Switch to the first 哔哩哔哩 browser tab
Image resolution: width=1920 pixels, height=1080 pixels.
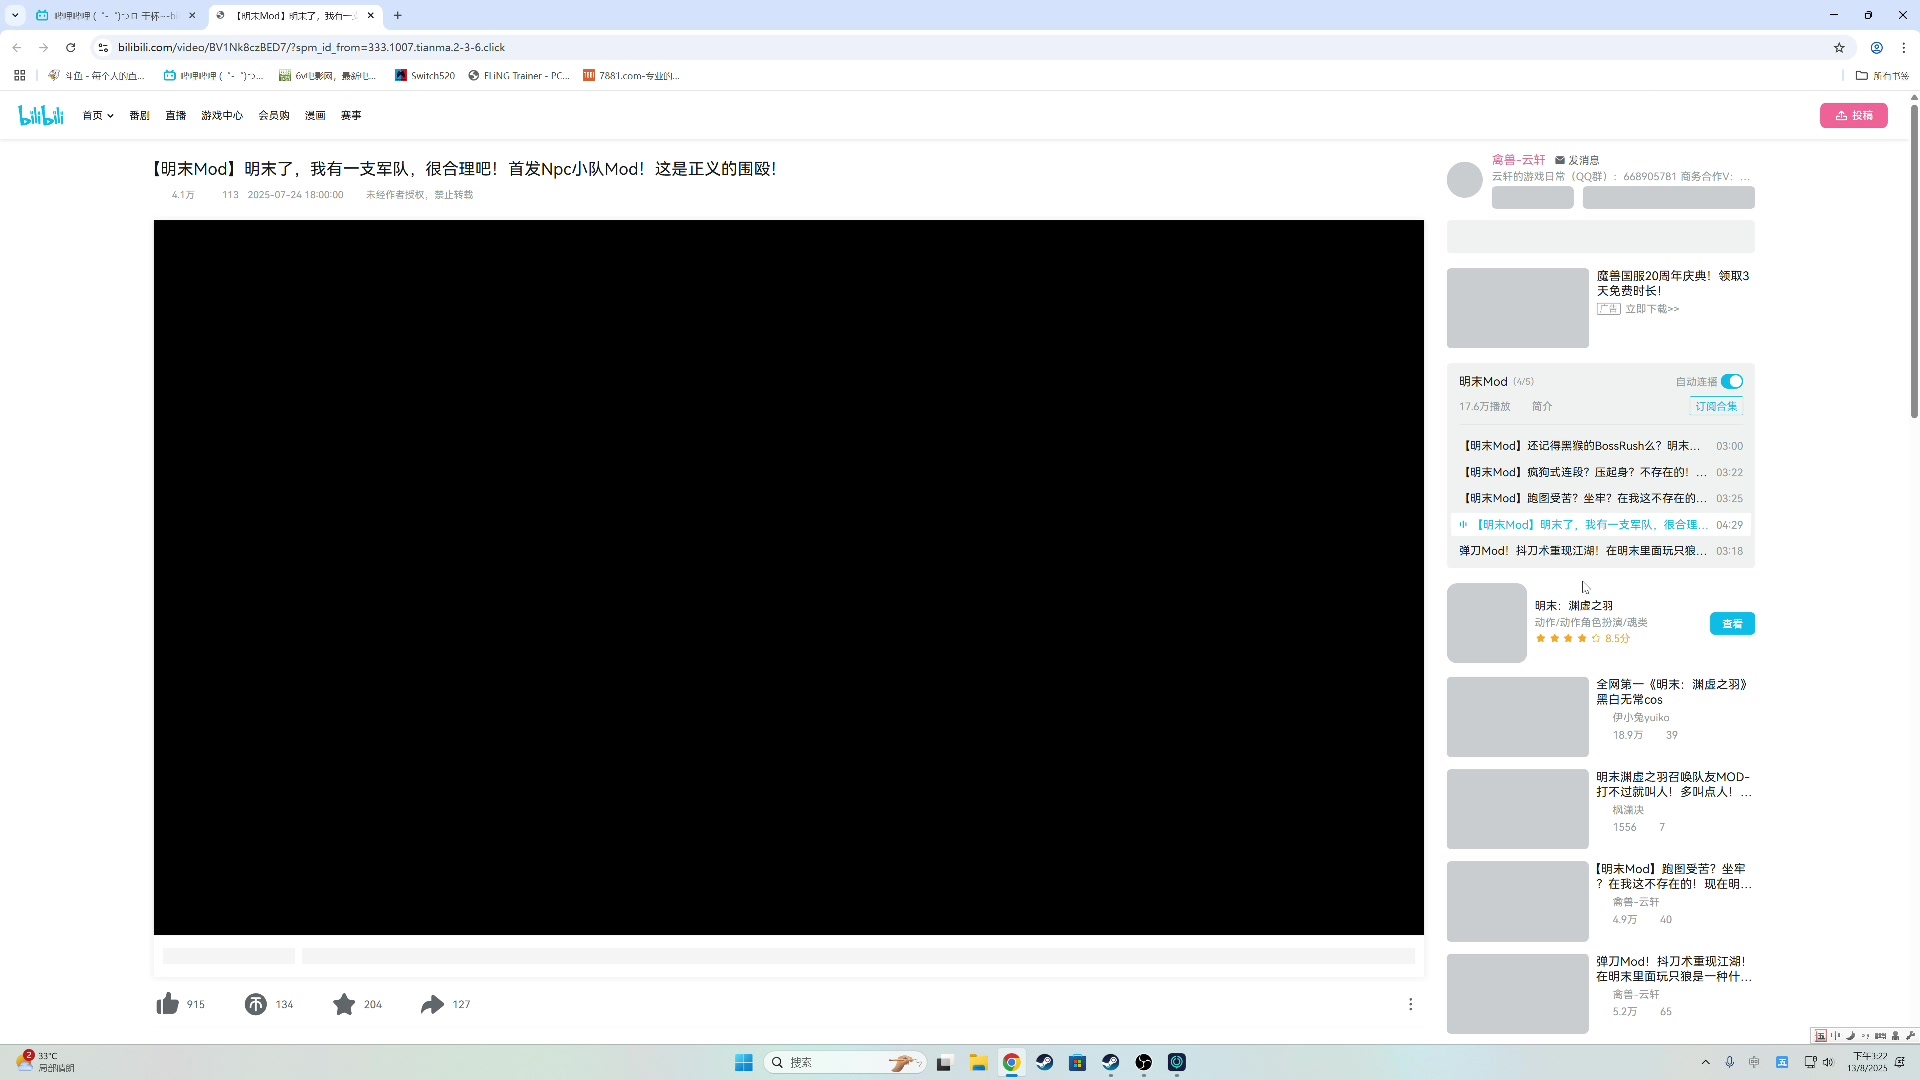point(115,15)
